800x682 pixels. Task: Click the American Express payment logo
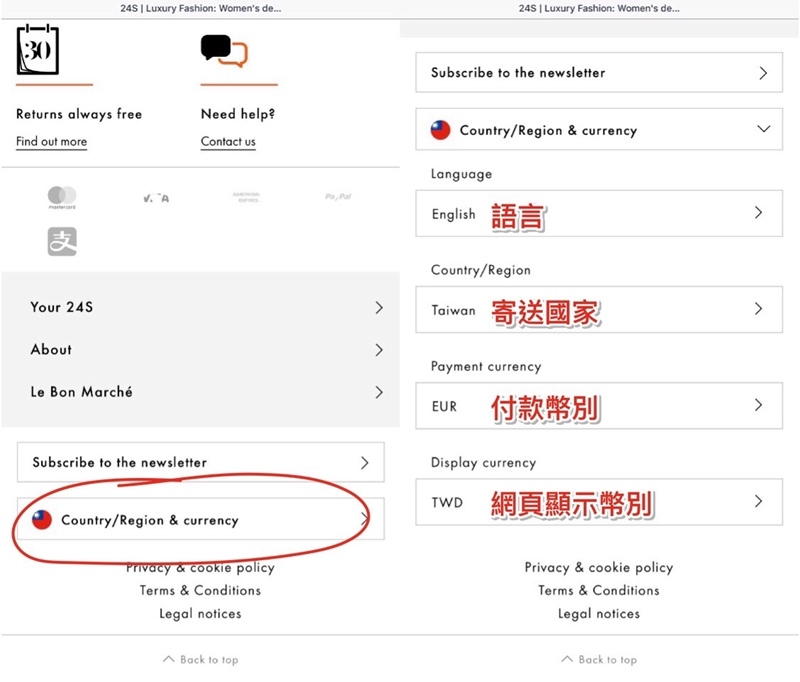[x=246, y=197]
